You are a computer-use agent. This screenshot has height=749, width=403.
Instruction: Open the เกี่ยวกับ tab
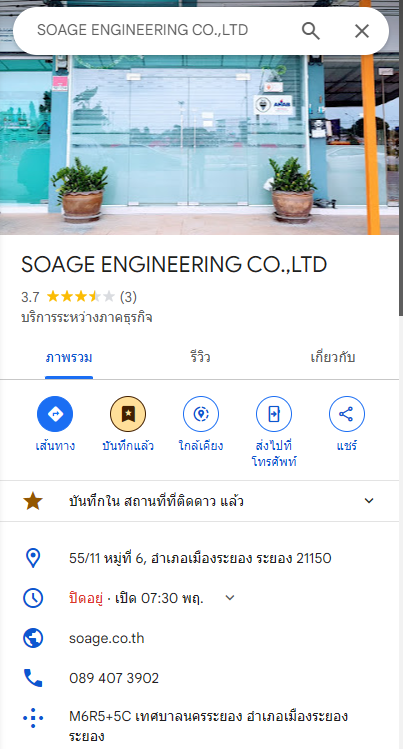tap(333, 357)
